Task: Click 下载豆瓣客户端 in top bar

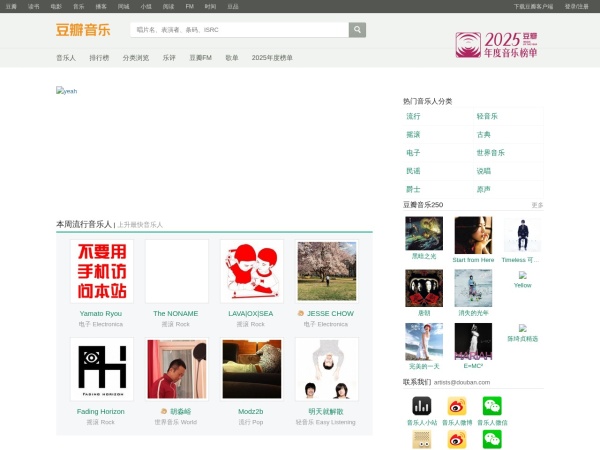Action: click(x=533, y=7)
